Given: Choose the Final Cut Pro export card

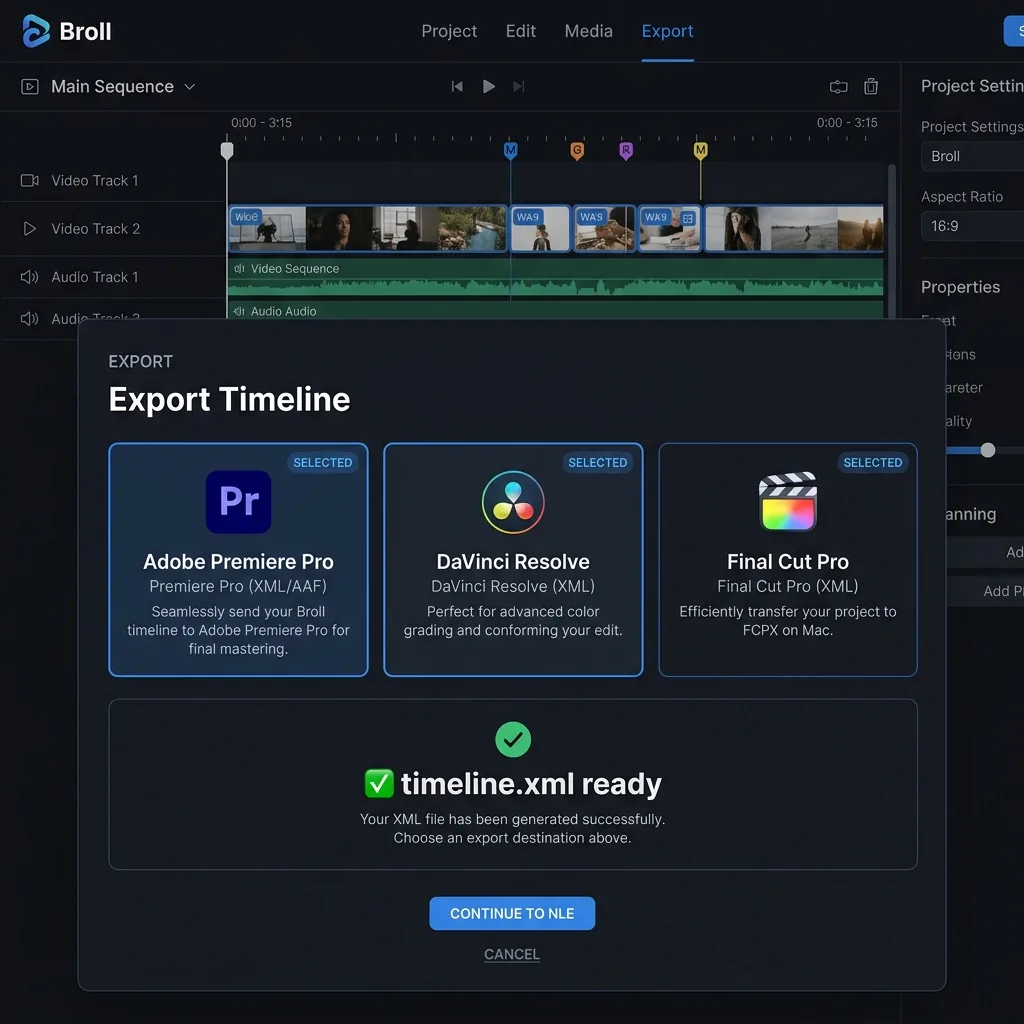Looking at the screenshot, I should (x=788, y=560).
